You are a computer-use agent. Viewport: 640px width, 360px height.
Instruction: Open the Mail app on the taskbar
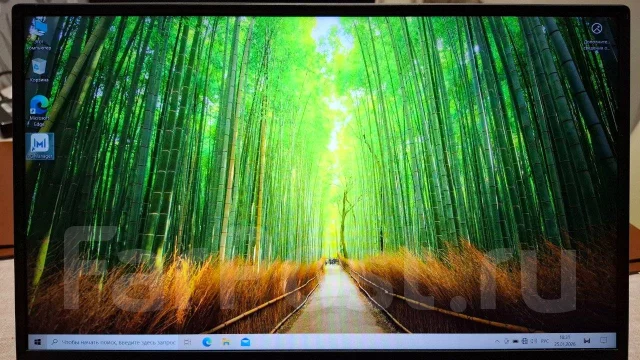coord(245,342)
